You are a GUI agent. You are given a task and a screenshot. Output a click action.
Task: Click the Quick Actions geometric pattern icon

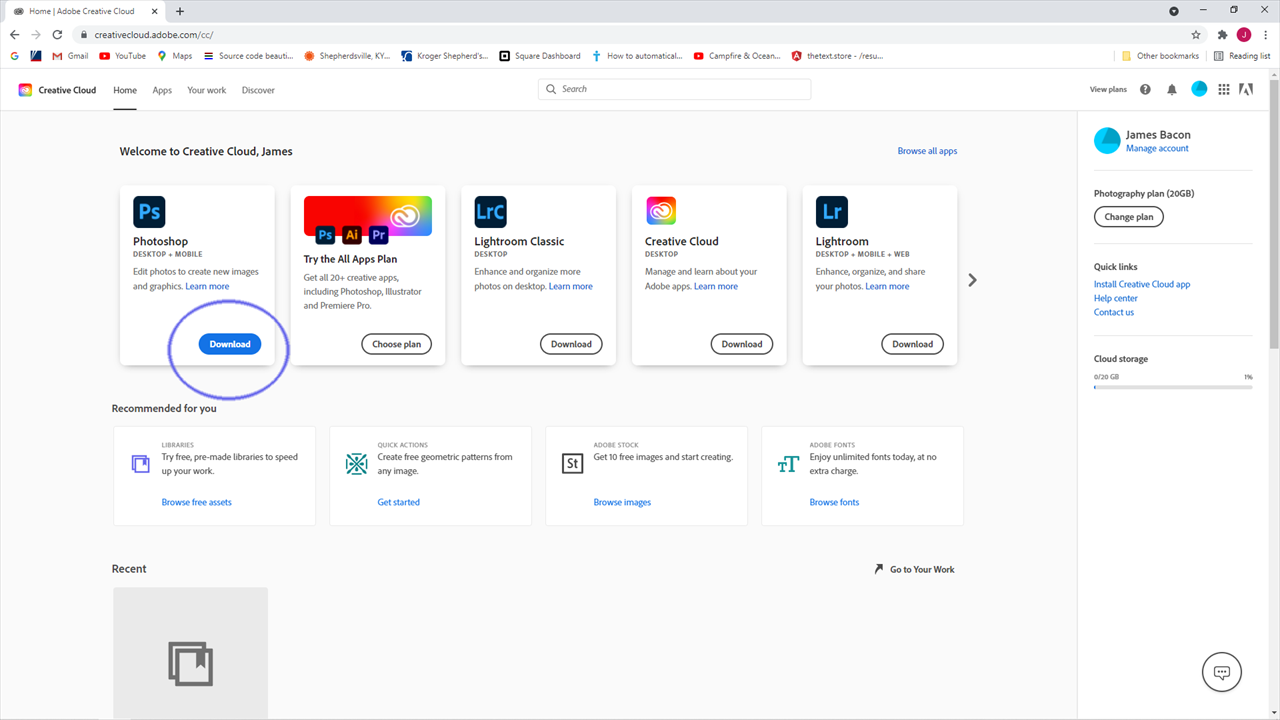(356, 464)
